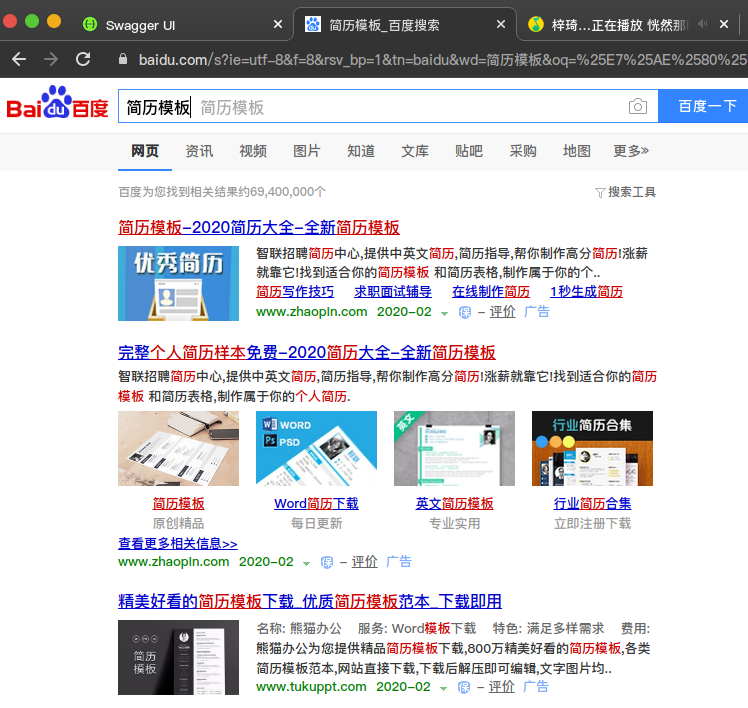The width and height of the screenshot is (748, 708).
Task: Click 评价 in the tukuppt result
Action: pos(501,687)
